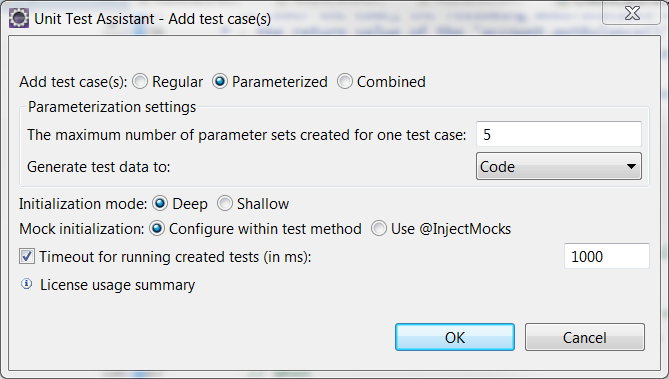The height and width of the screenshot is (379, 669).
Task: Toggle the Timeout for running tests checkbox
Action: point(27,257)
